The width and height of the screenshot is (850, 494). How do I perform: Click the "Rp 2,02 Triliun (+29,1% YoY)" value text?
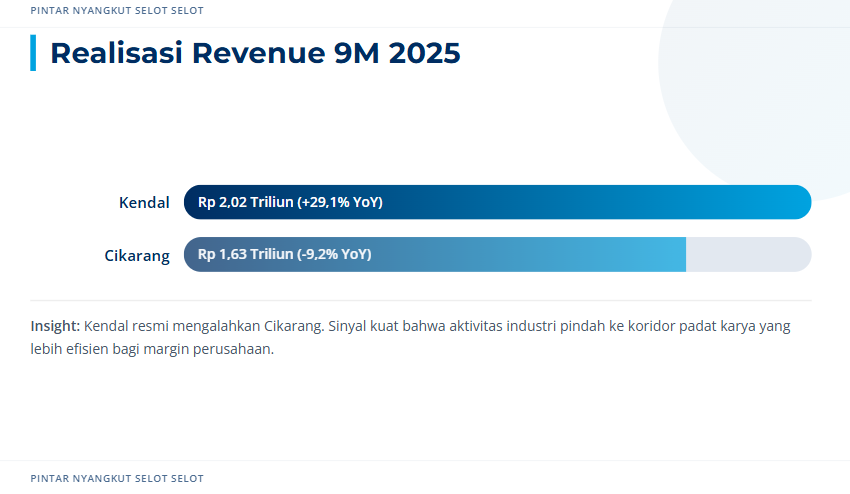(290, 202)
